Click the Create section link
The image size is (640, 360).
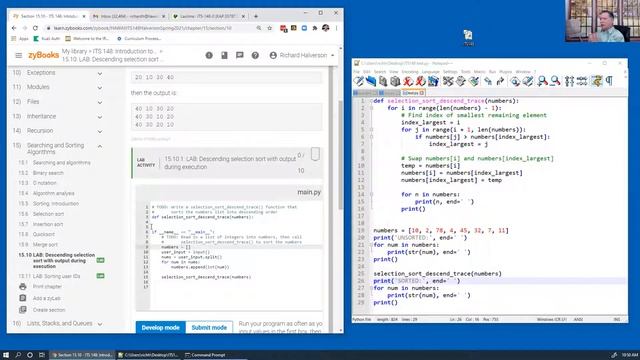(x=49, y=310)
